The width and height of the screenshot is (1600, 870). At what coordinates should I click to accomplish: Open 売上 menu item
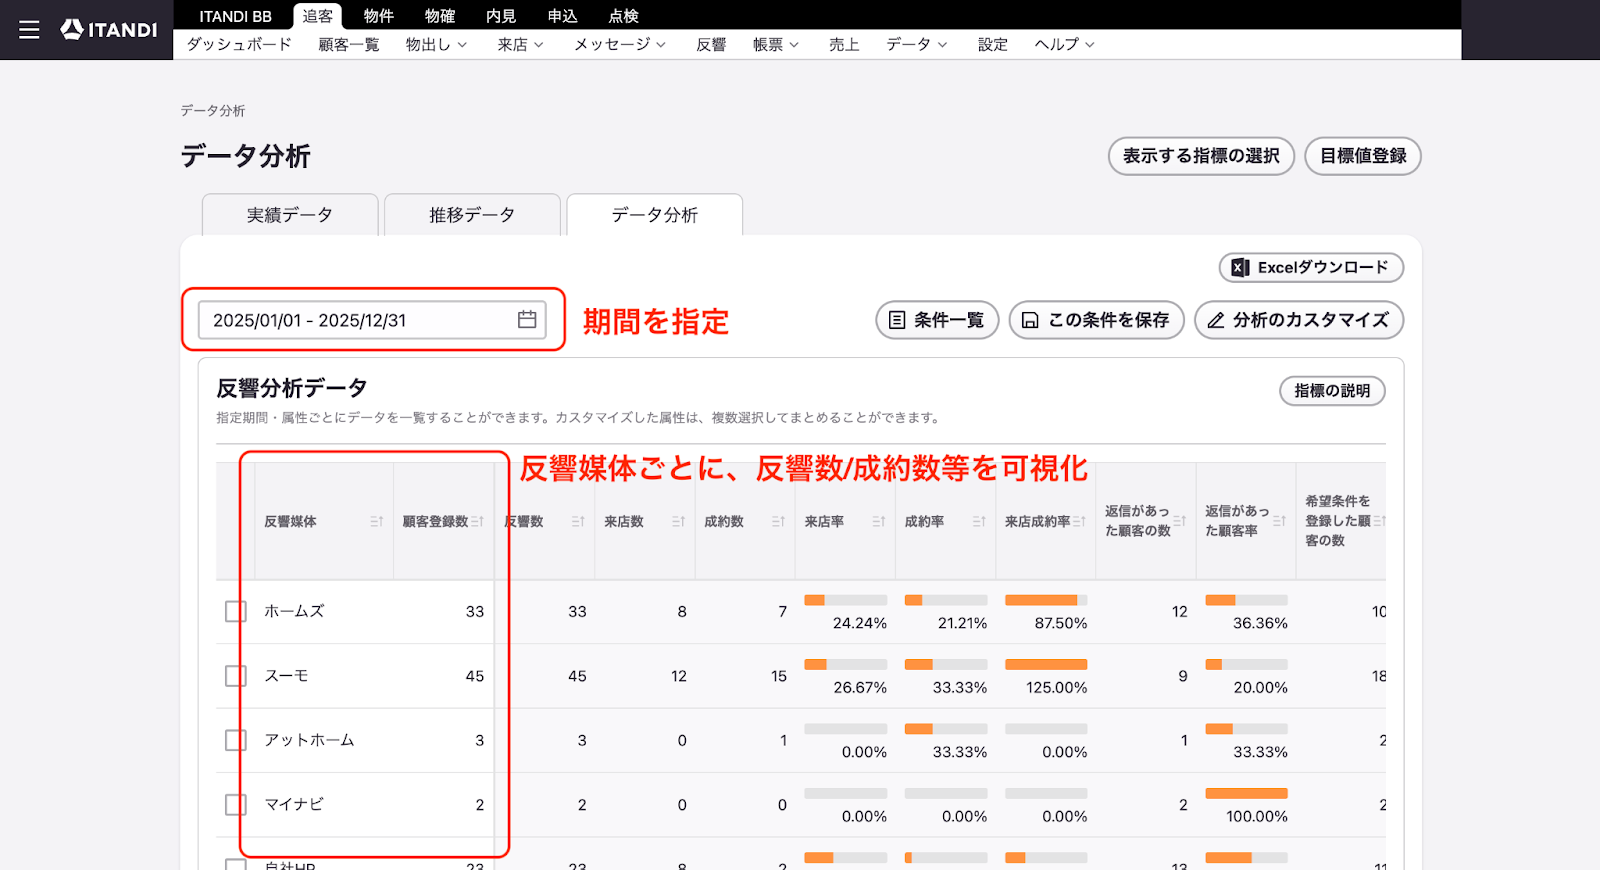(844, 45)
